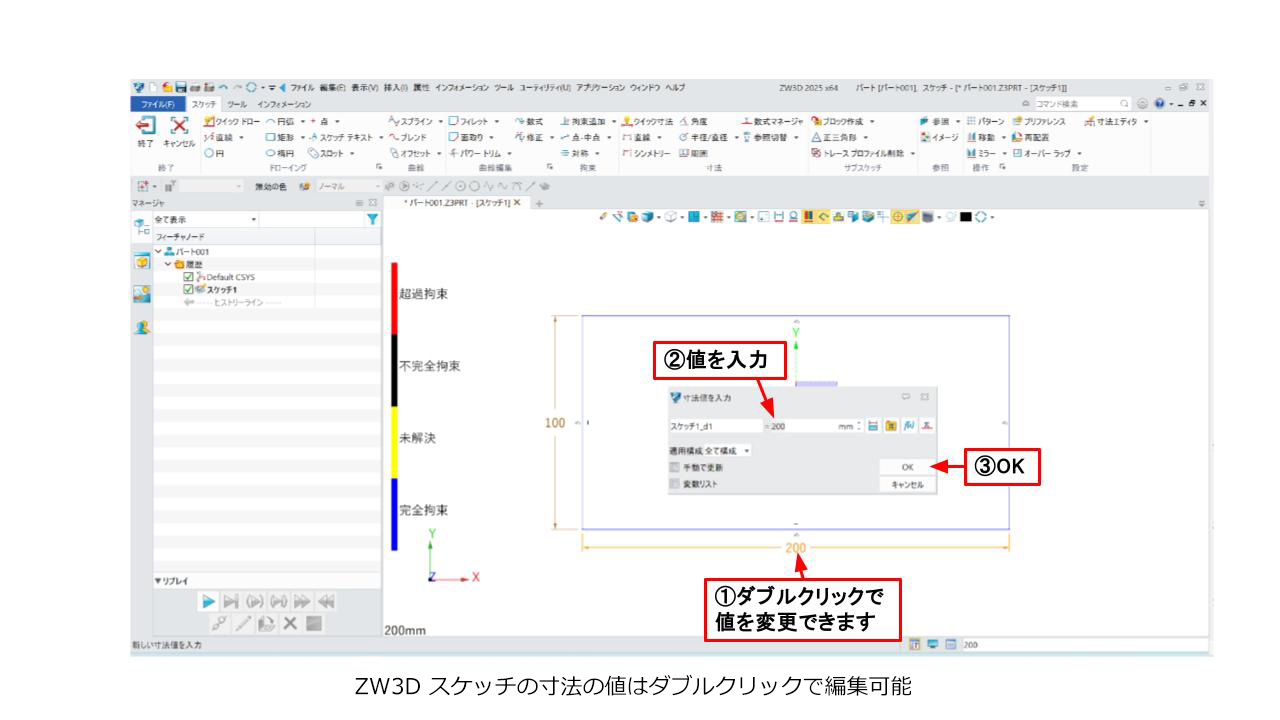Collapse the リプレイ panel expander

(157, 581)
